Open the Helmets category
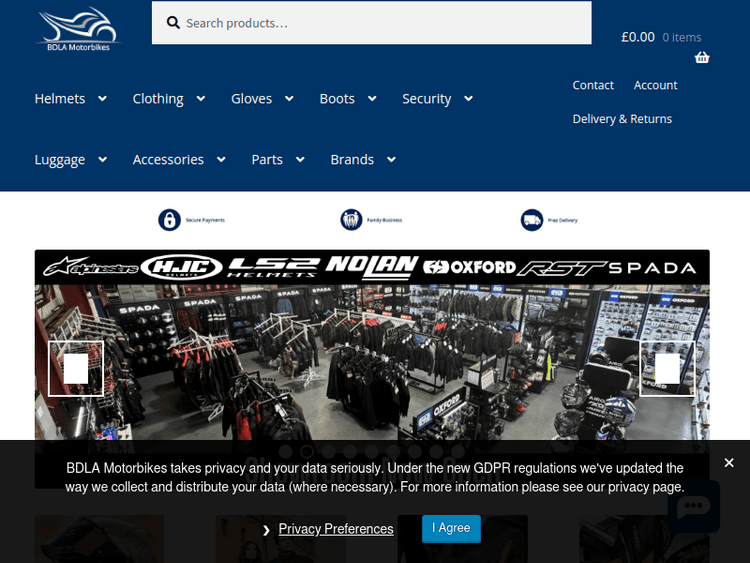Viewport: 750px width, 563px height. (x=60, y=99)
